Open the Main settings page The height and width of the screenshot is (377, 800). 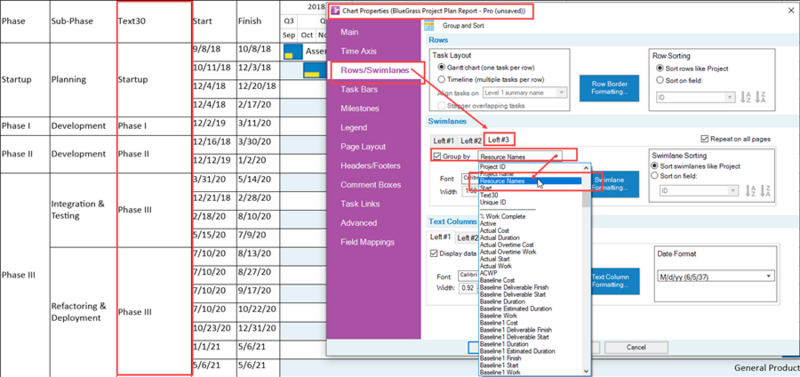point(349,32)
